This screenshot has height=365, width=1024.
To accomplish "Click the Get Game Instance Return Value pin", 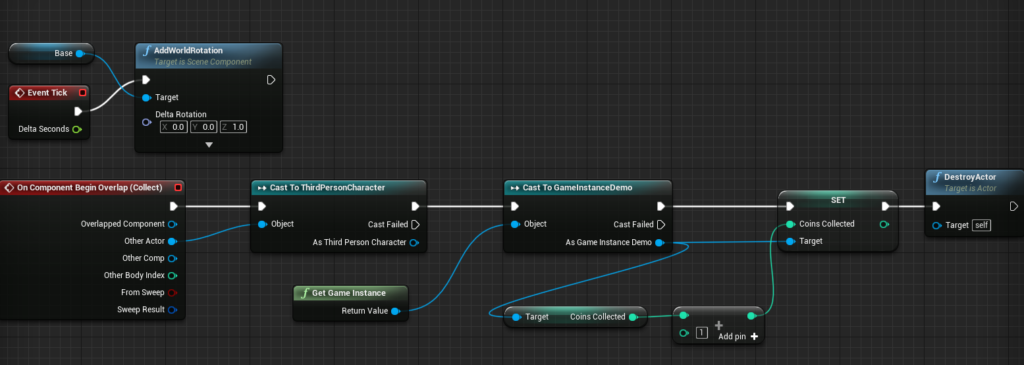I will (x=395, y=311).
